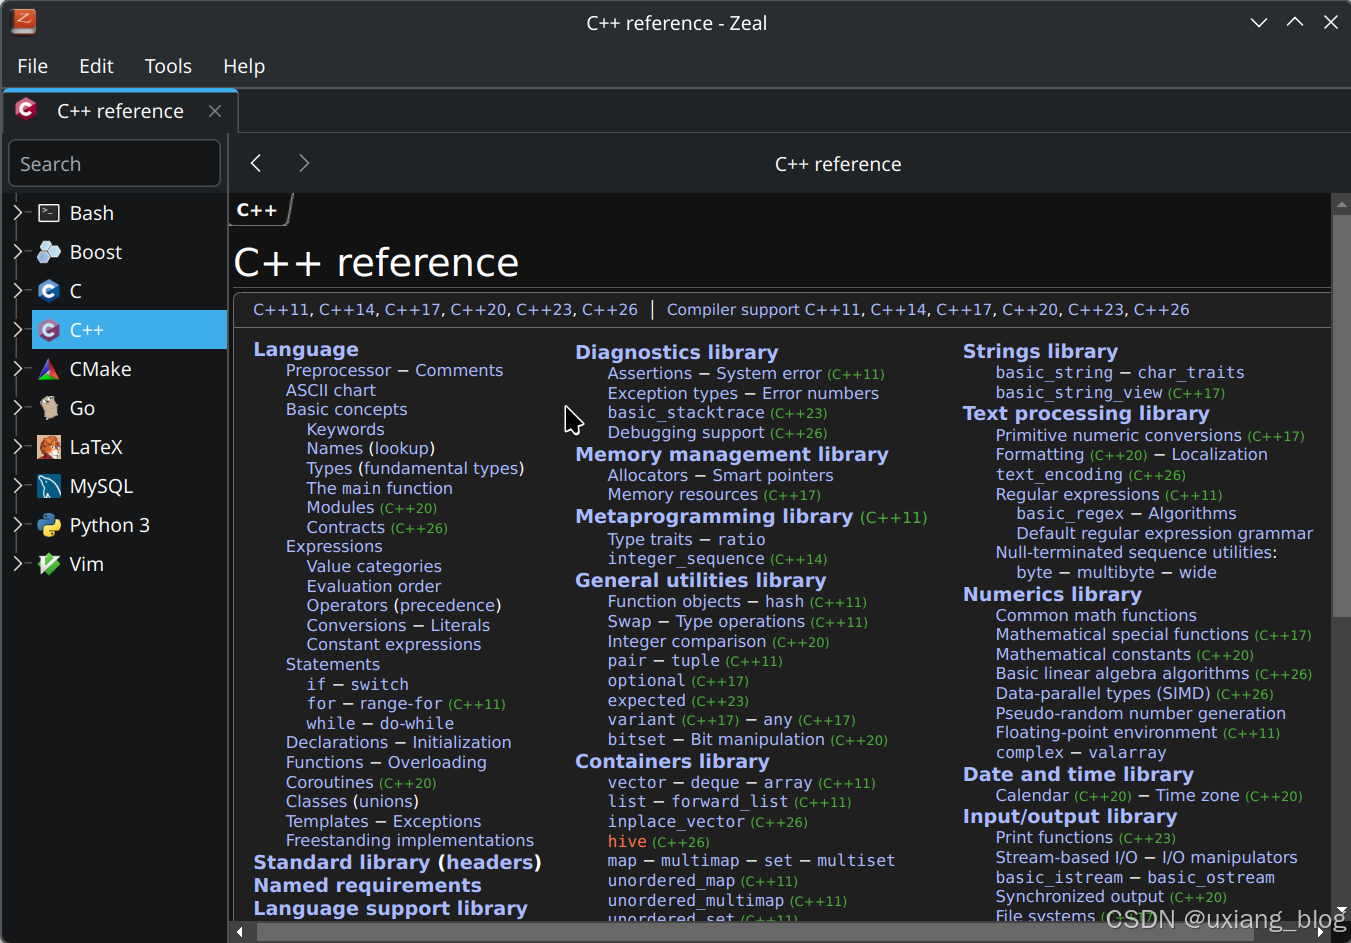
Task: Open the Compiler support link
Action: pos(733,310)
